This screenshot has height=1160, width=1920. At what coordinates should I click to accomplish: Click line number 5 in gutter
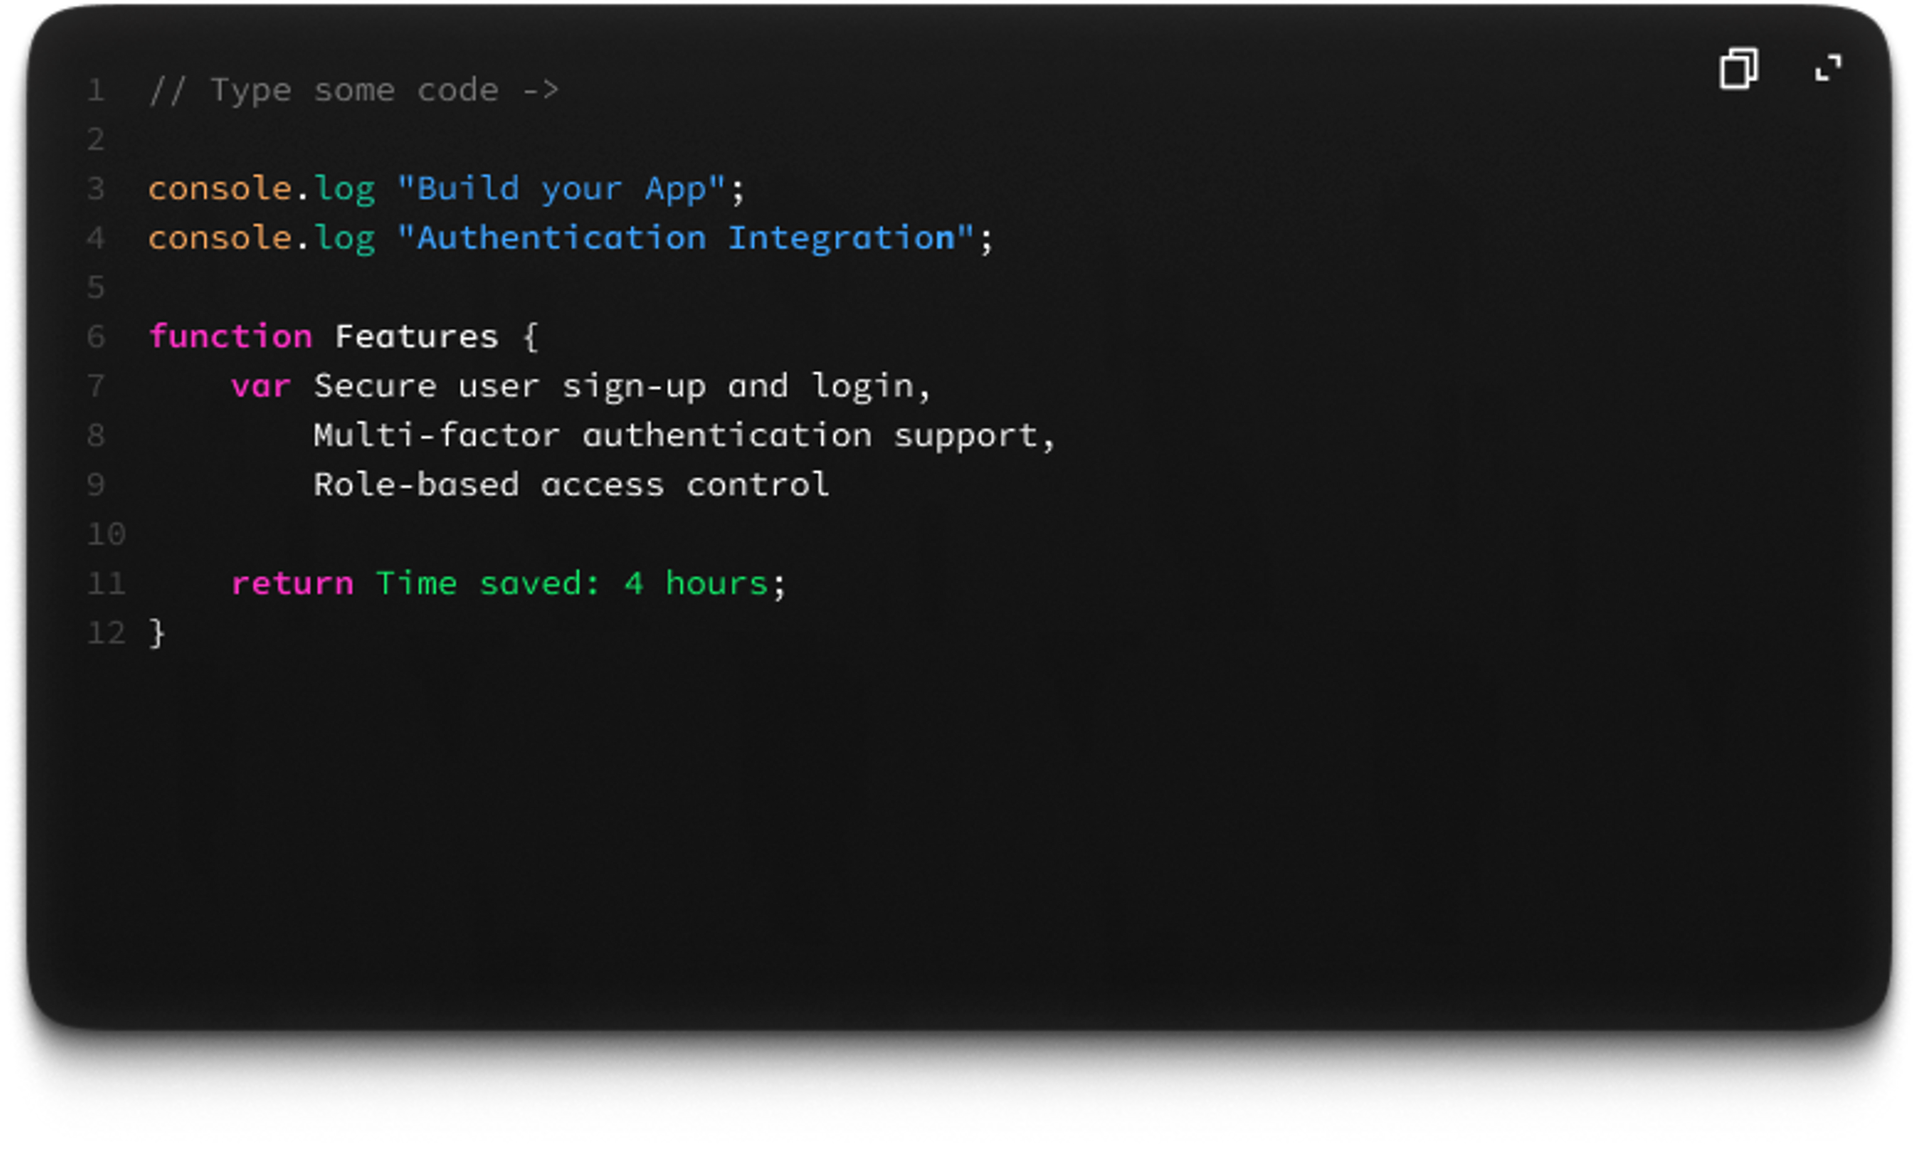[96, 287]
